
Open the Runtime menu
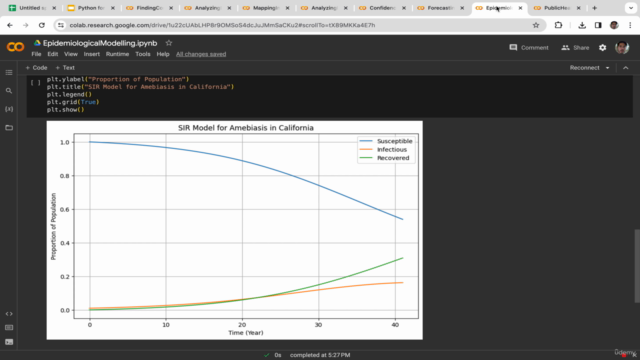pyautogui.click(x=117, y=54)
